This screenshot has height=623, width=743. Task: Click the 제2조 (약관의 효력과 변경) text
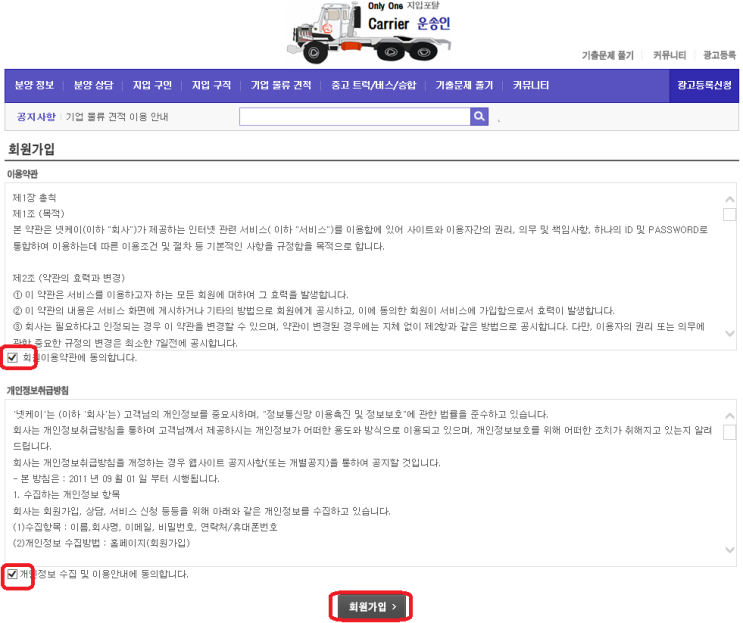pos(69,278)
